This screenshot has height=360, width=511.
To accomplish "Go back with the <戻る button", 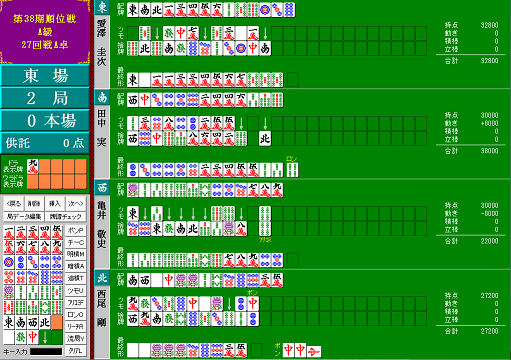I will [x=14, y=203].
